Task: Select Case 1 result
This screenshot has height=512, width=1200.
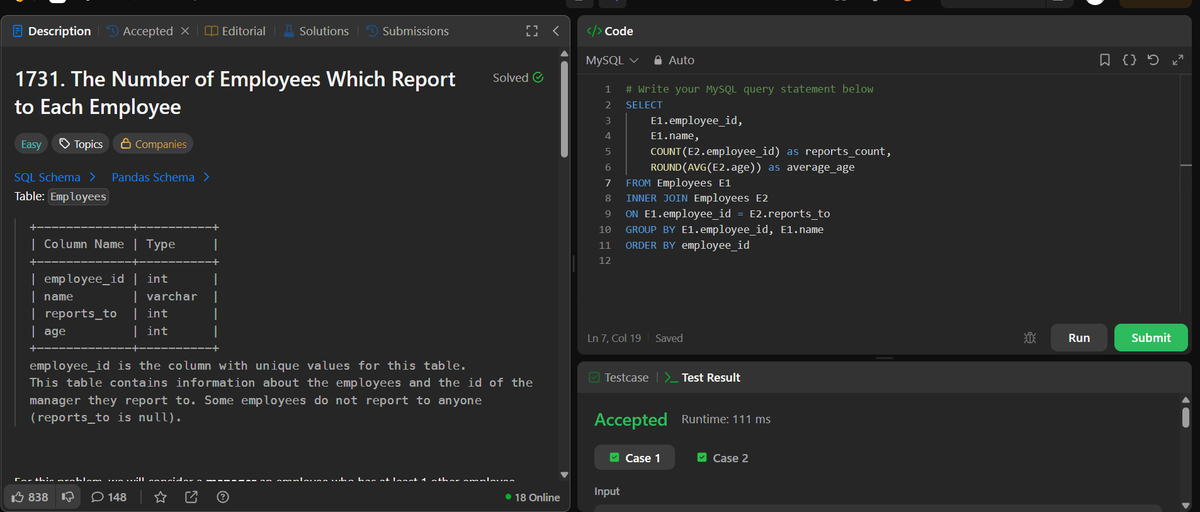Action: (634, 458)
